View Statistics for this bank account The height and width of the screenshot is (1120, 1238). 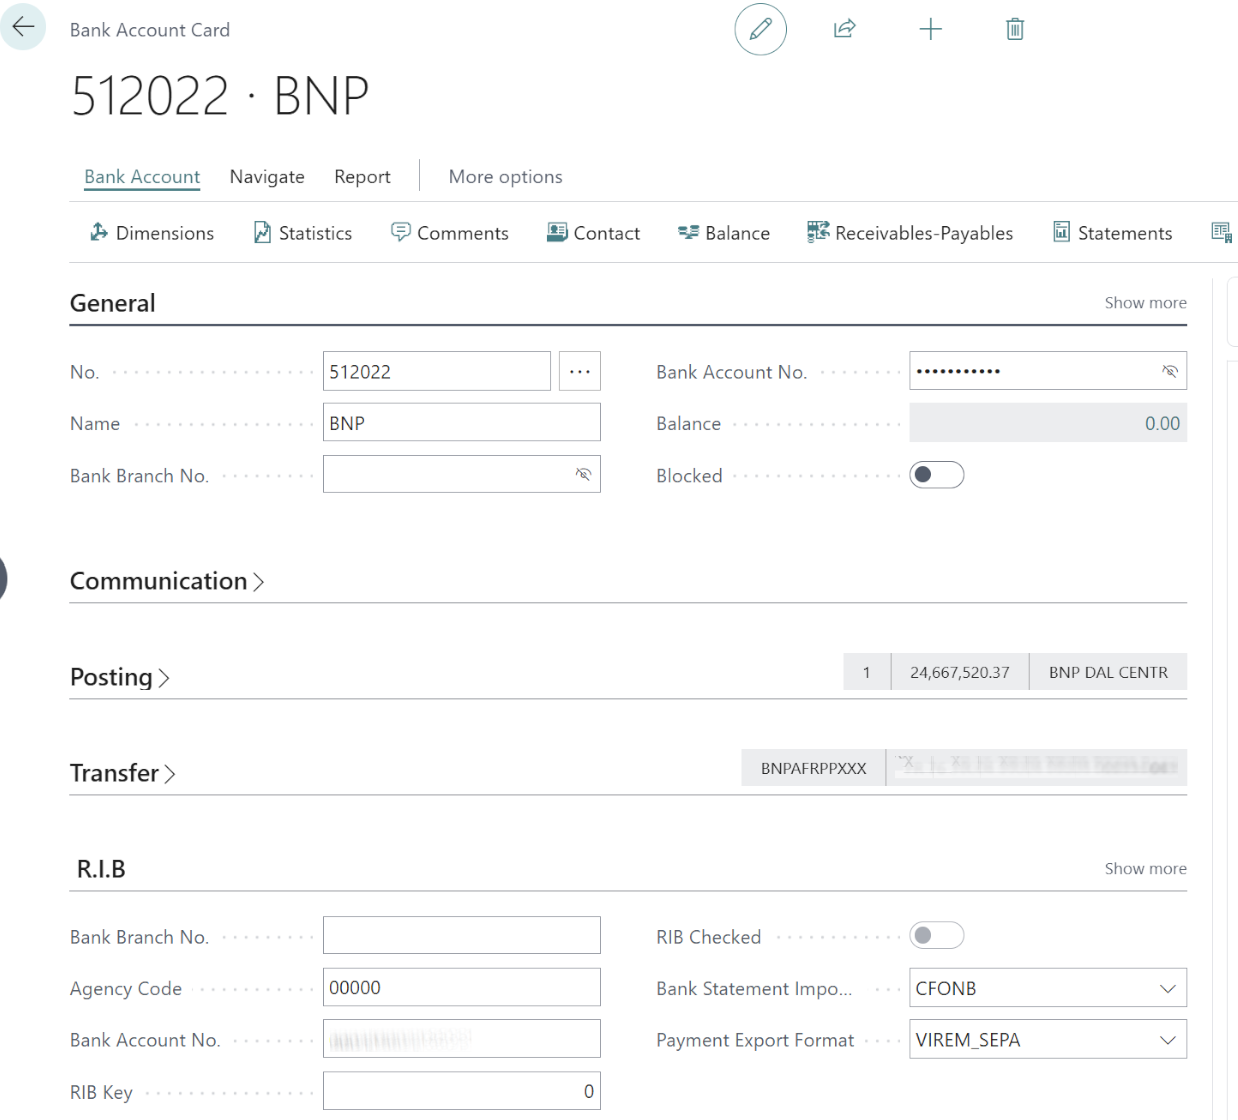click(302, 232)
